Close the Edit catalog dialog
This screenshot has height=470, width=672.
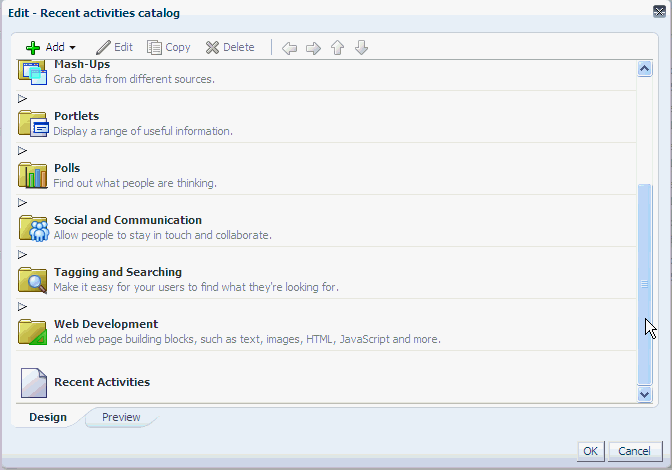[659, 12]
